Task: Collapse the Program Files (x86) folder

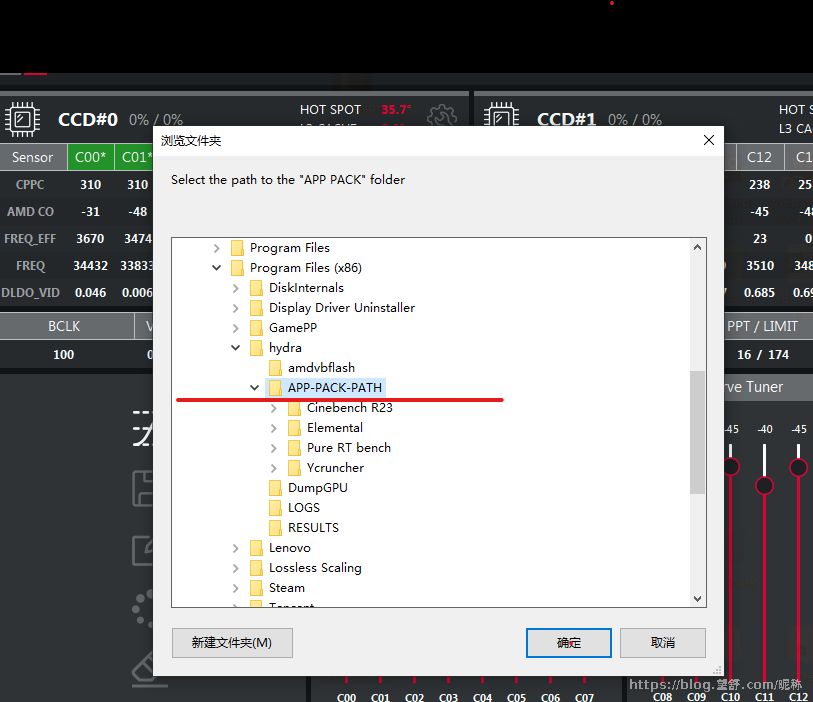Action: (217, 268)
